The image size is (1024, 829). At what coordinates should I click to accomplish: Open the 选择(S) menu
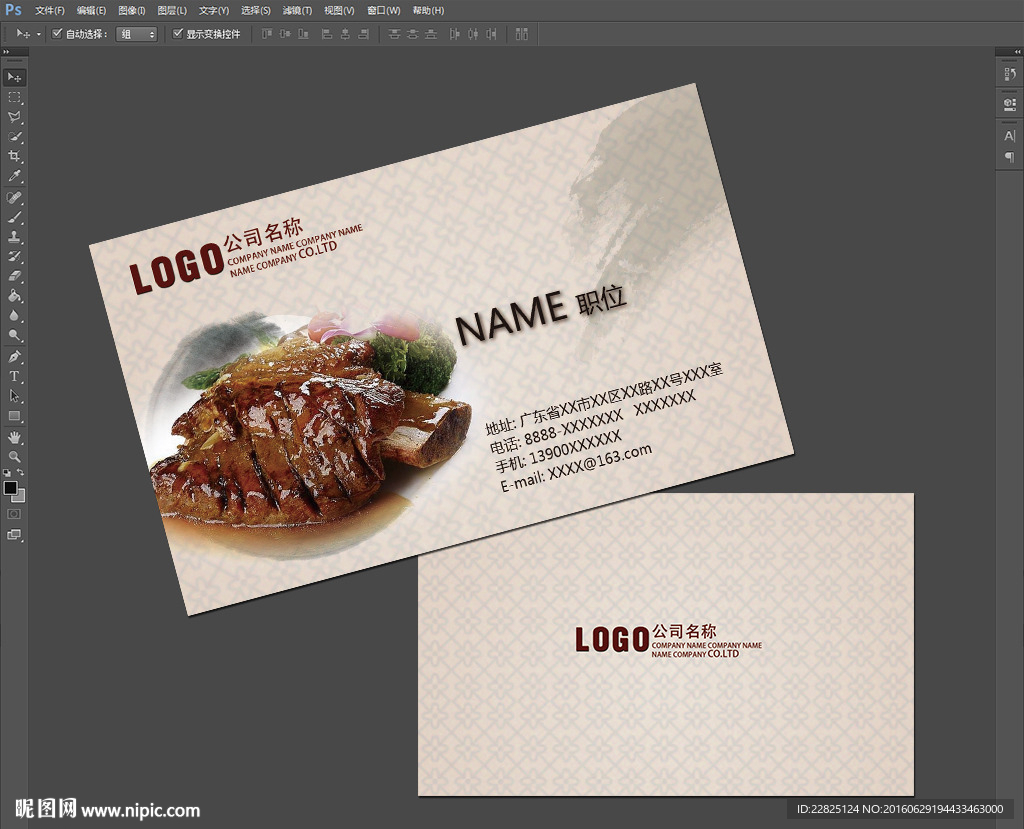(x=255, y=10)
